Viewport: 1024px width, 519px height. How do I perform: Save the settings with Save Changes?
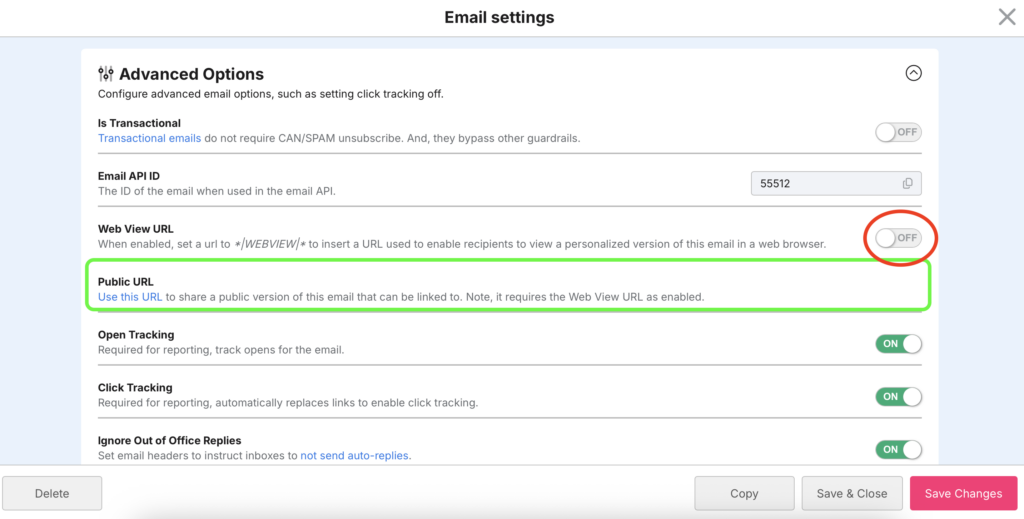tap(963, 494)
